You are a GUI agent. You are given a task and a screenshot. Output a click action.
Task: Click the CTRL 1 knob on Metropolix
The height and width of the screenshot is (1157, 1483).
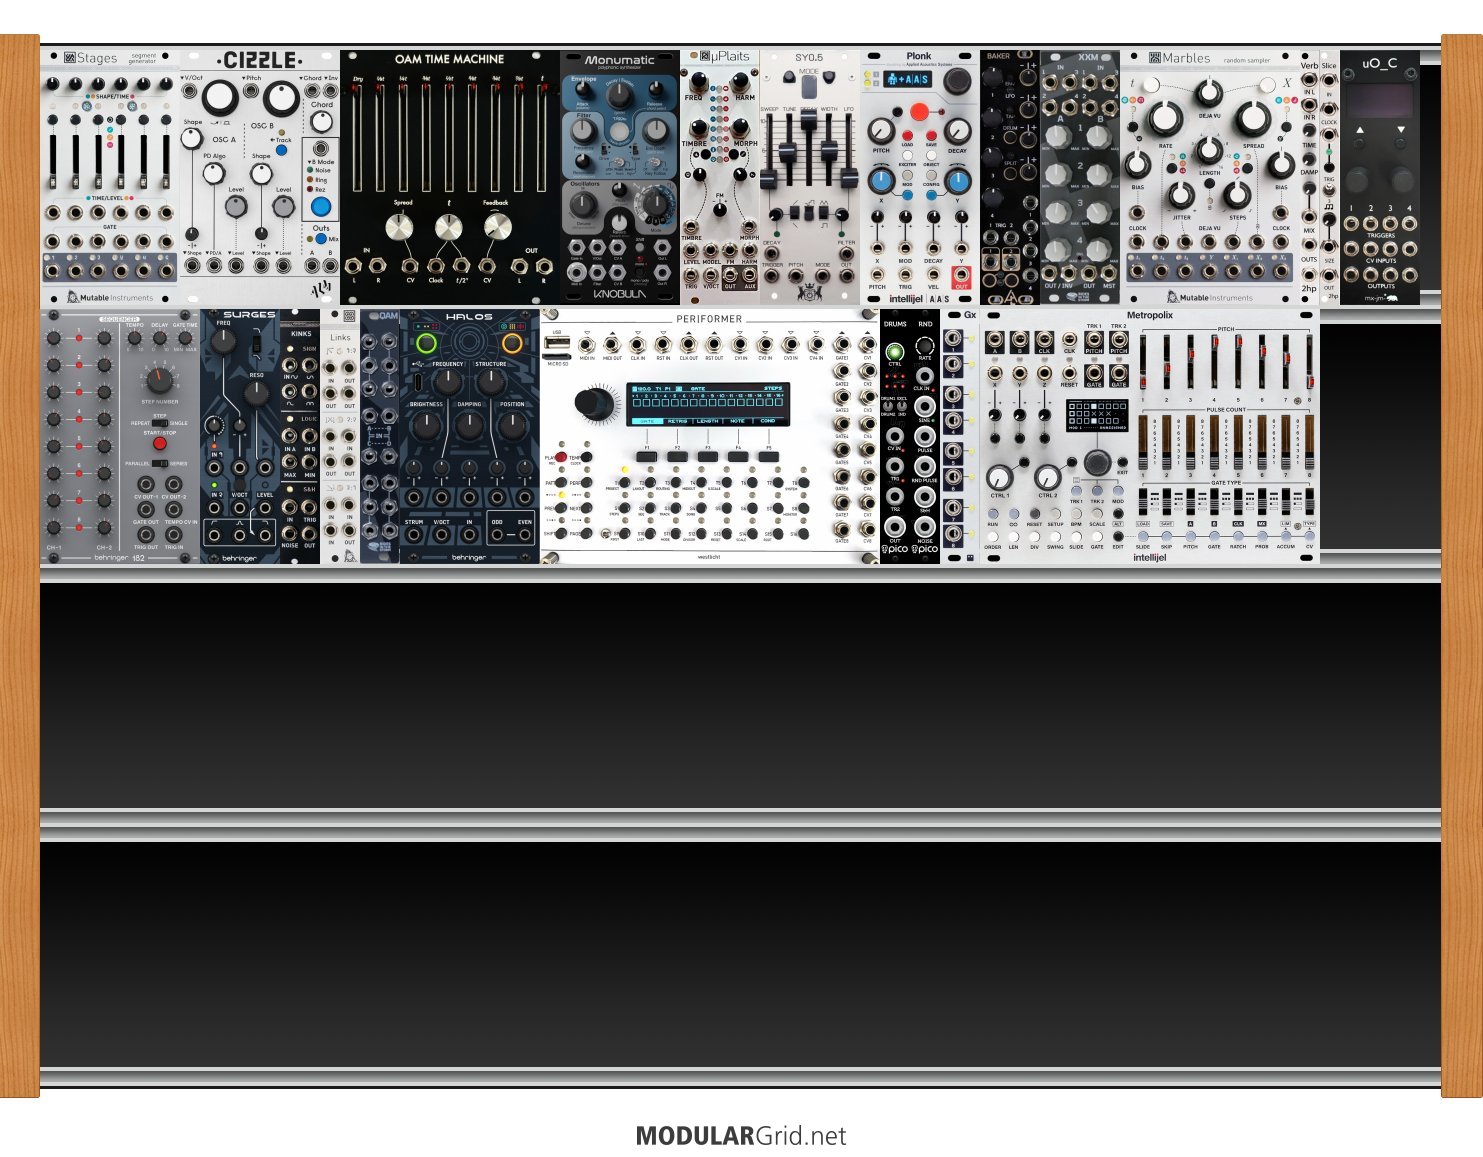(999, 478)
